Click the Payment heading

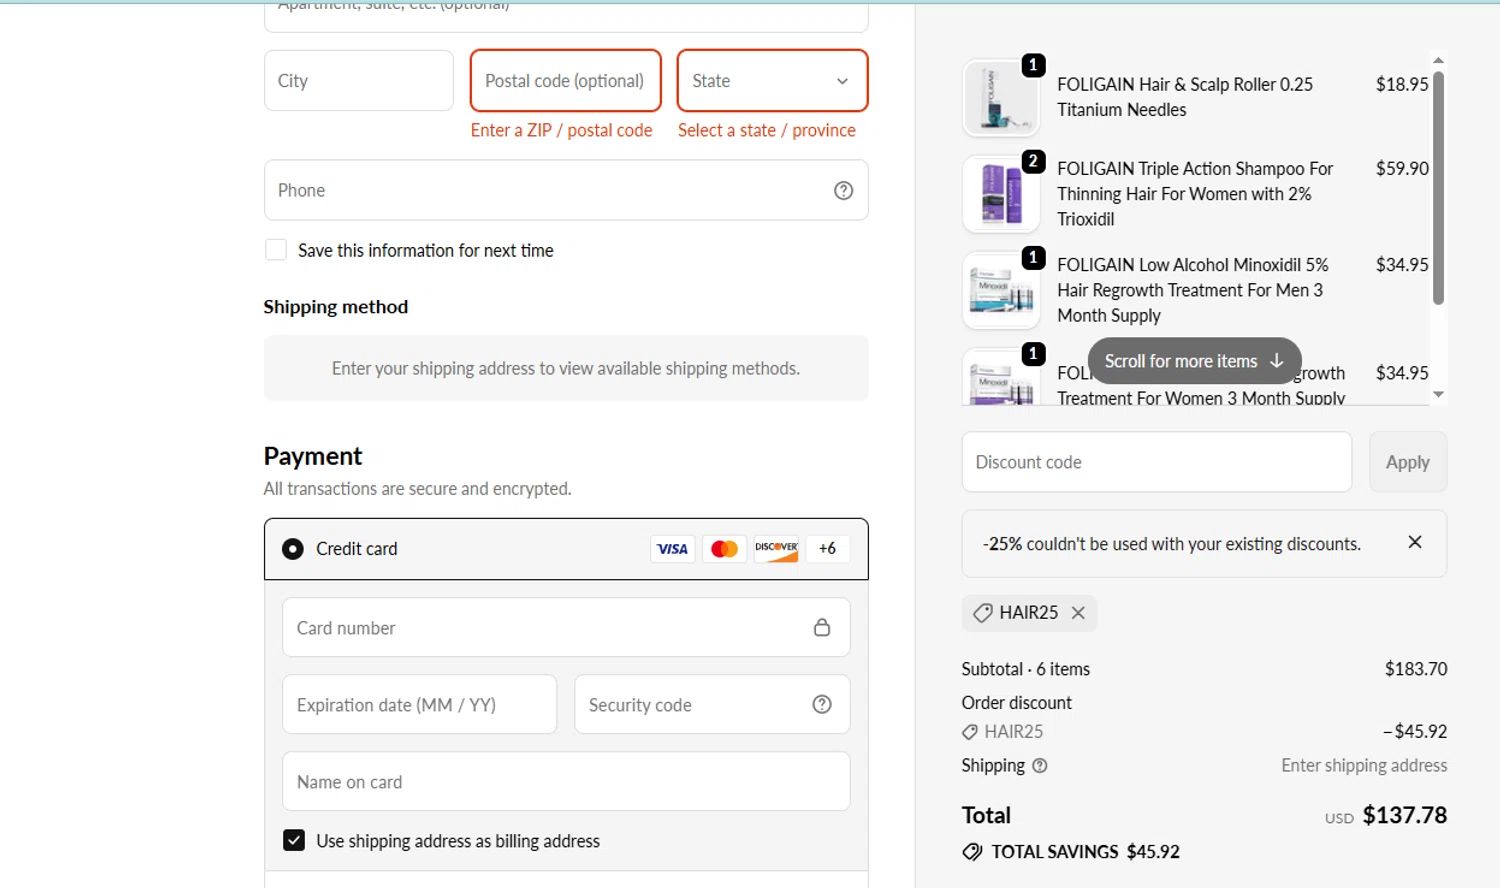[x=313, y=456]
